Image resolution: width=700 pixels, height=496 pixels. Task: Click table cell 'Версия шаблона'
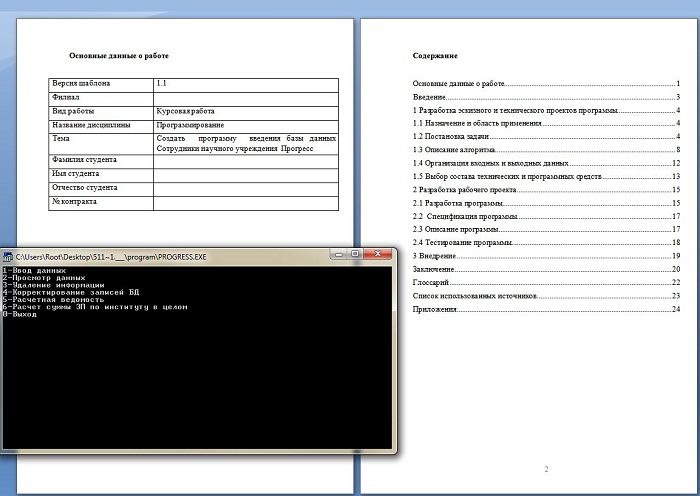click(101, 85)
